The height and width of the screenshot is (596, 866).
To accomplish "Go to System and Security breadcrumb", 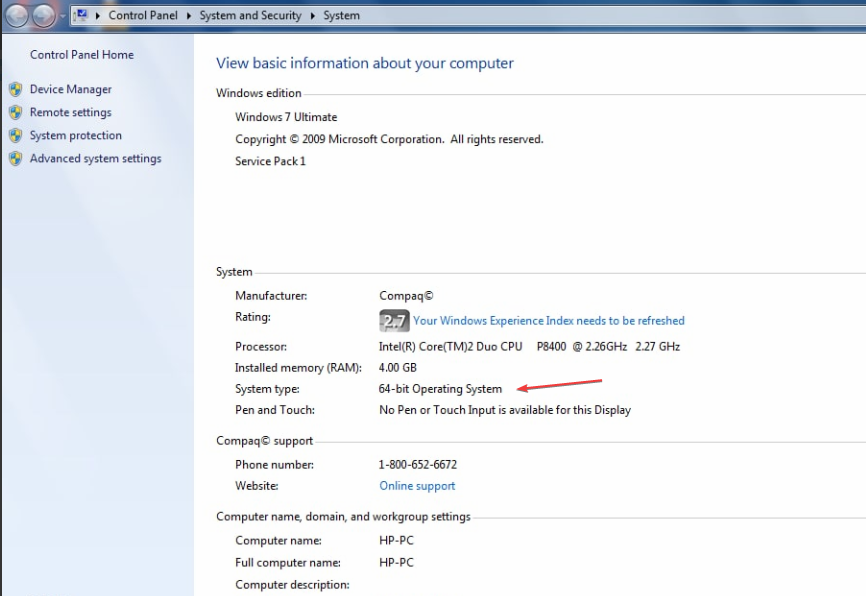I will click(250, 15).
